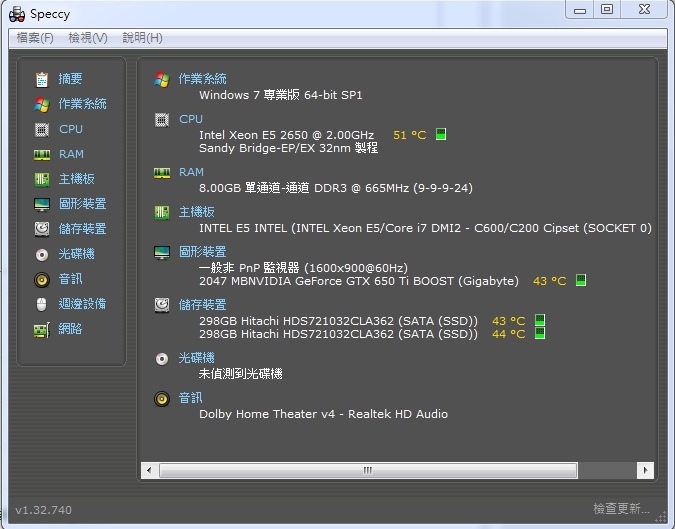Click temperature indicator of first Hitachi drive
675x529 pixels.
[x=540, y=320]
